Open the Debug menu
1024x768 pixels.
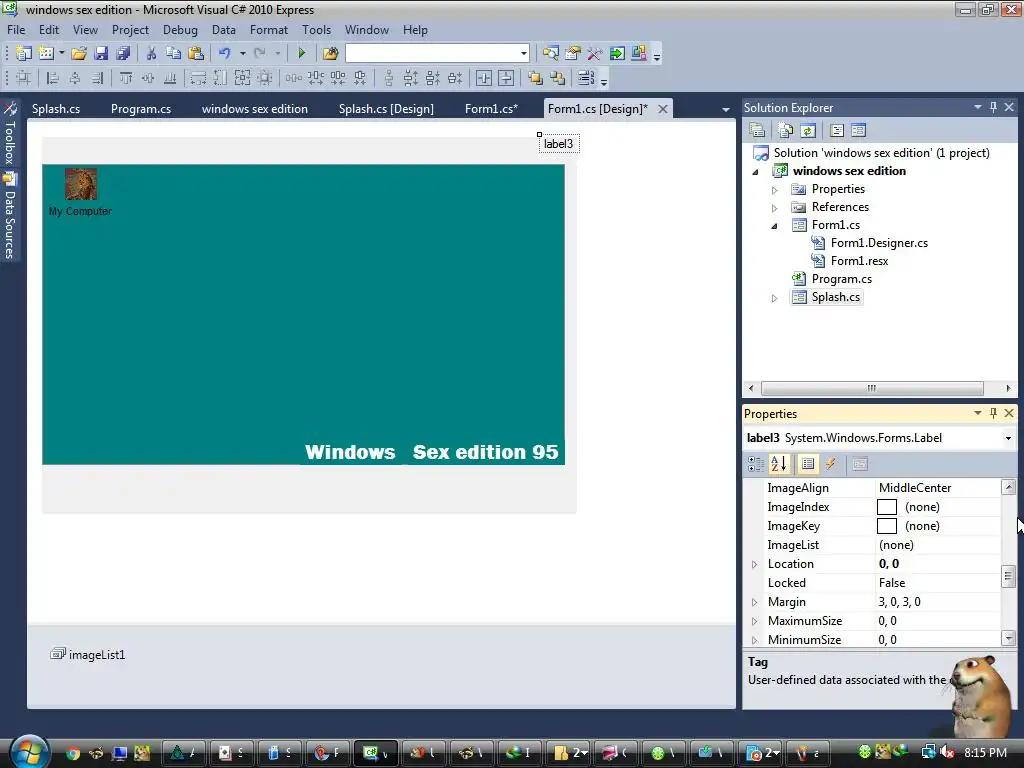click(180, 30)
